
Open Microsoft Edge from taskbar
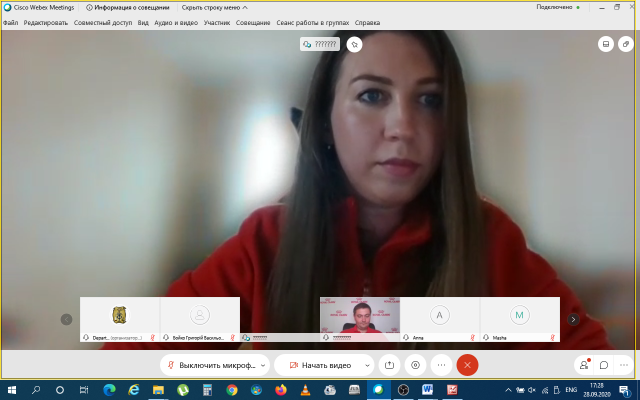[x=109, y=390]
